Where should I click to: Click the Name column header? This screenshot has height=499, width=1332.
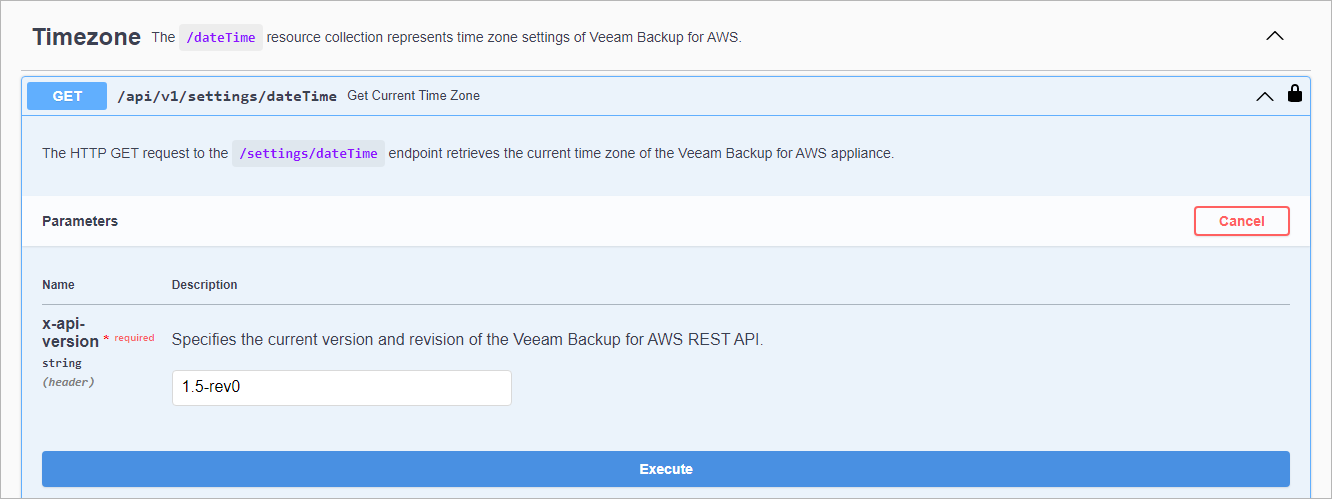coord(58,285)
